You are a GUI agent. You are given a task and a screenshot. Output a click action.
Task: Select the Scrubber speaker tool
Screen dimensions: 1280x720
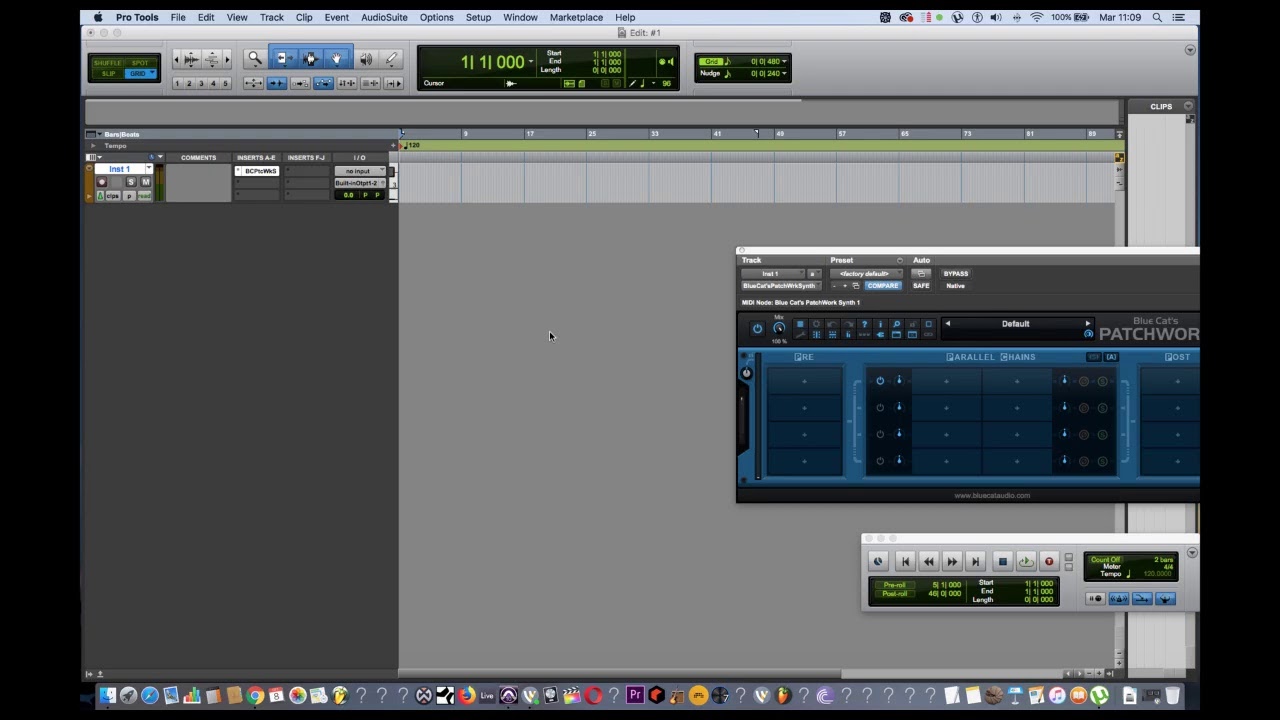click(x=366, y=59)
